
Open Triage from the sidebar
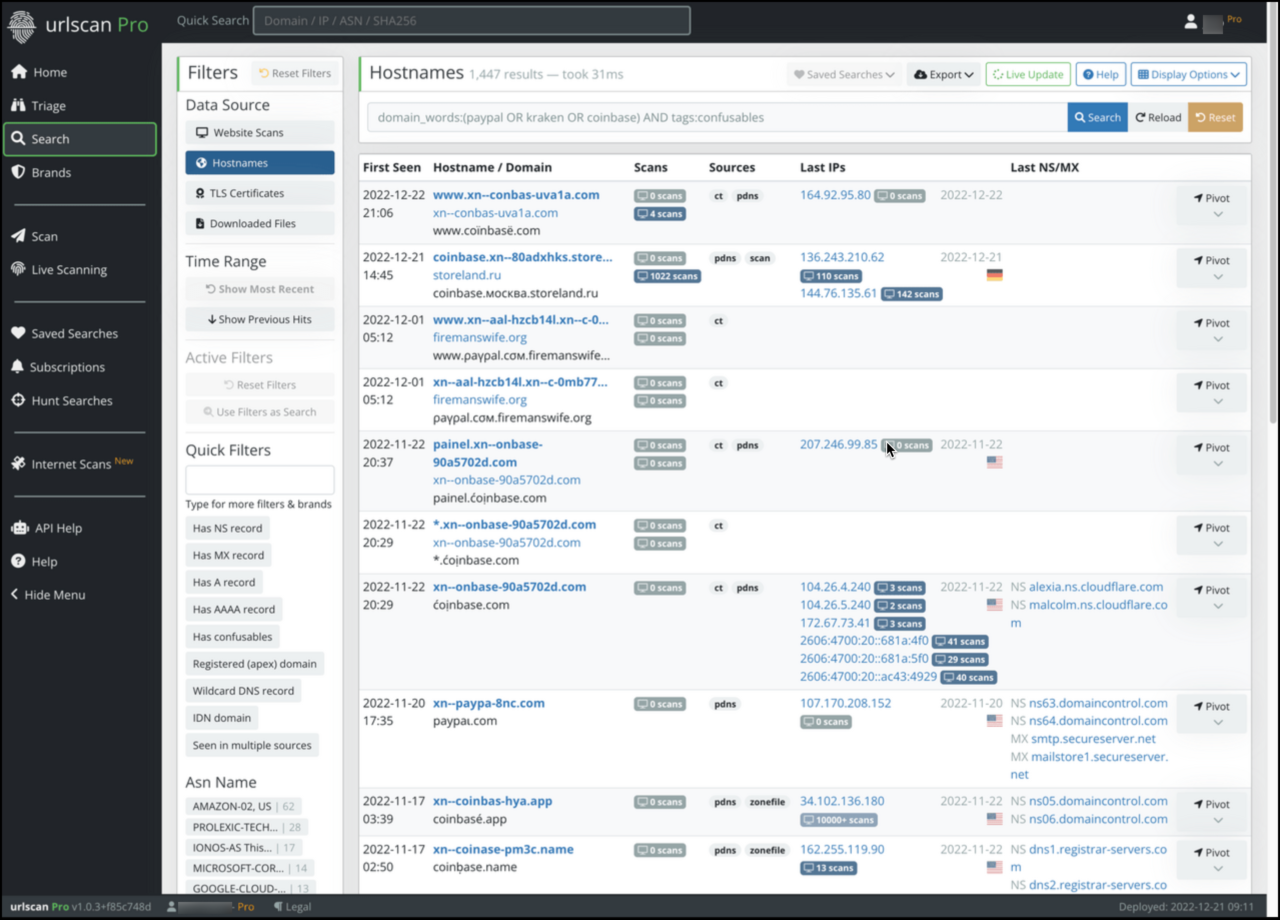(48, 106)
